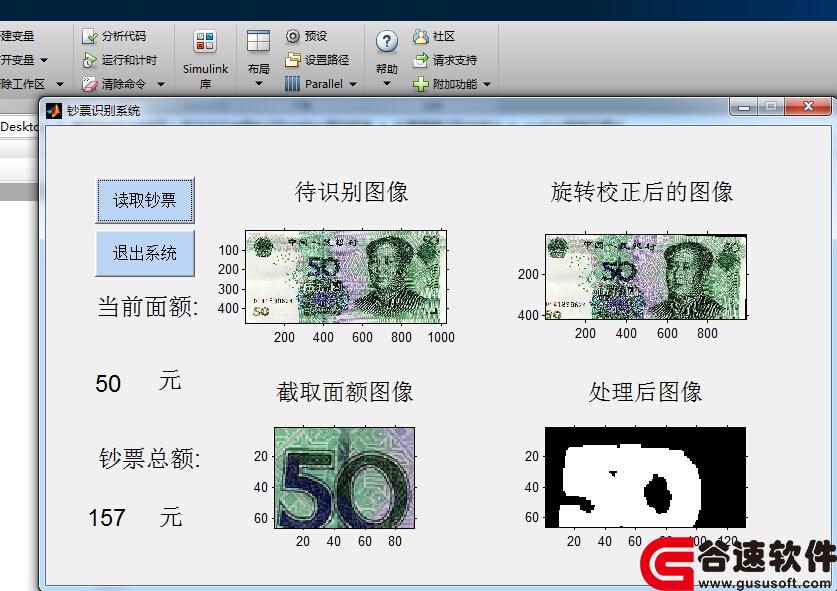The height and width of the screenshot is (591, 837).
Task: Click the Parallel icon
Action: click(x=293, y=84)
